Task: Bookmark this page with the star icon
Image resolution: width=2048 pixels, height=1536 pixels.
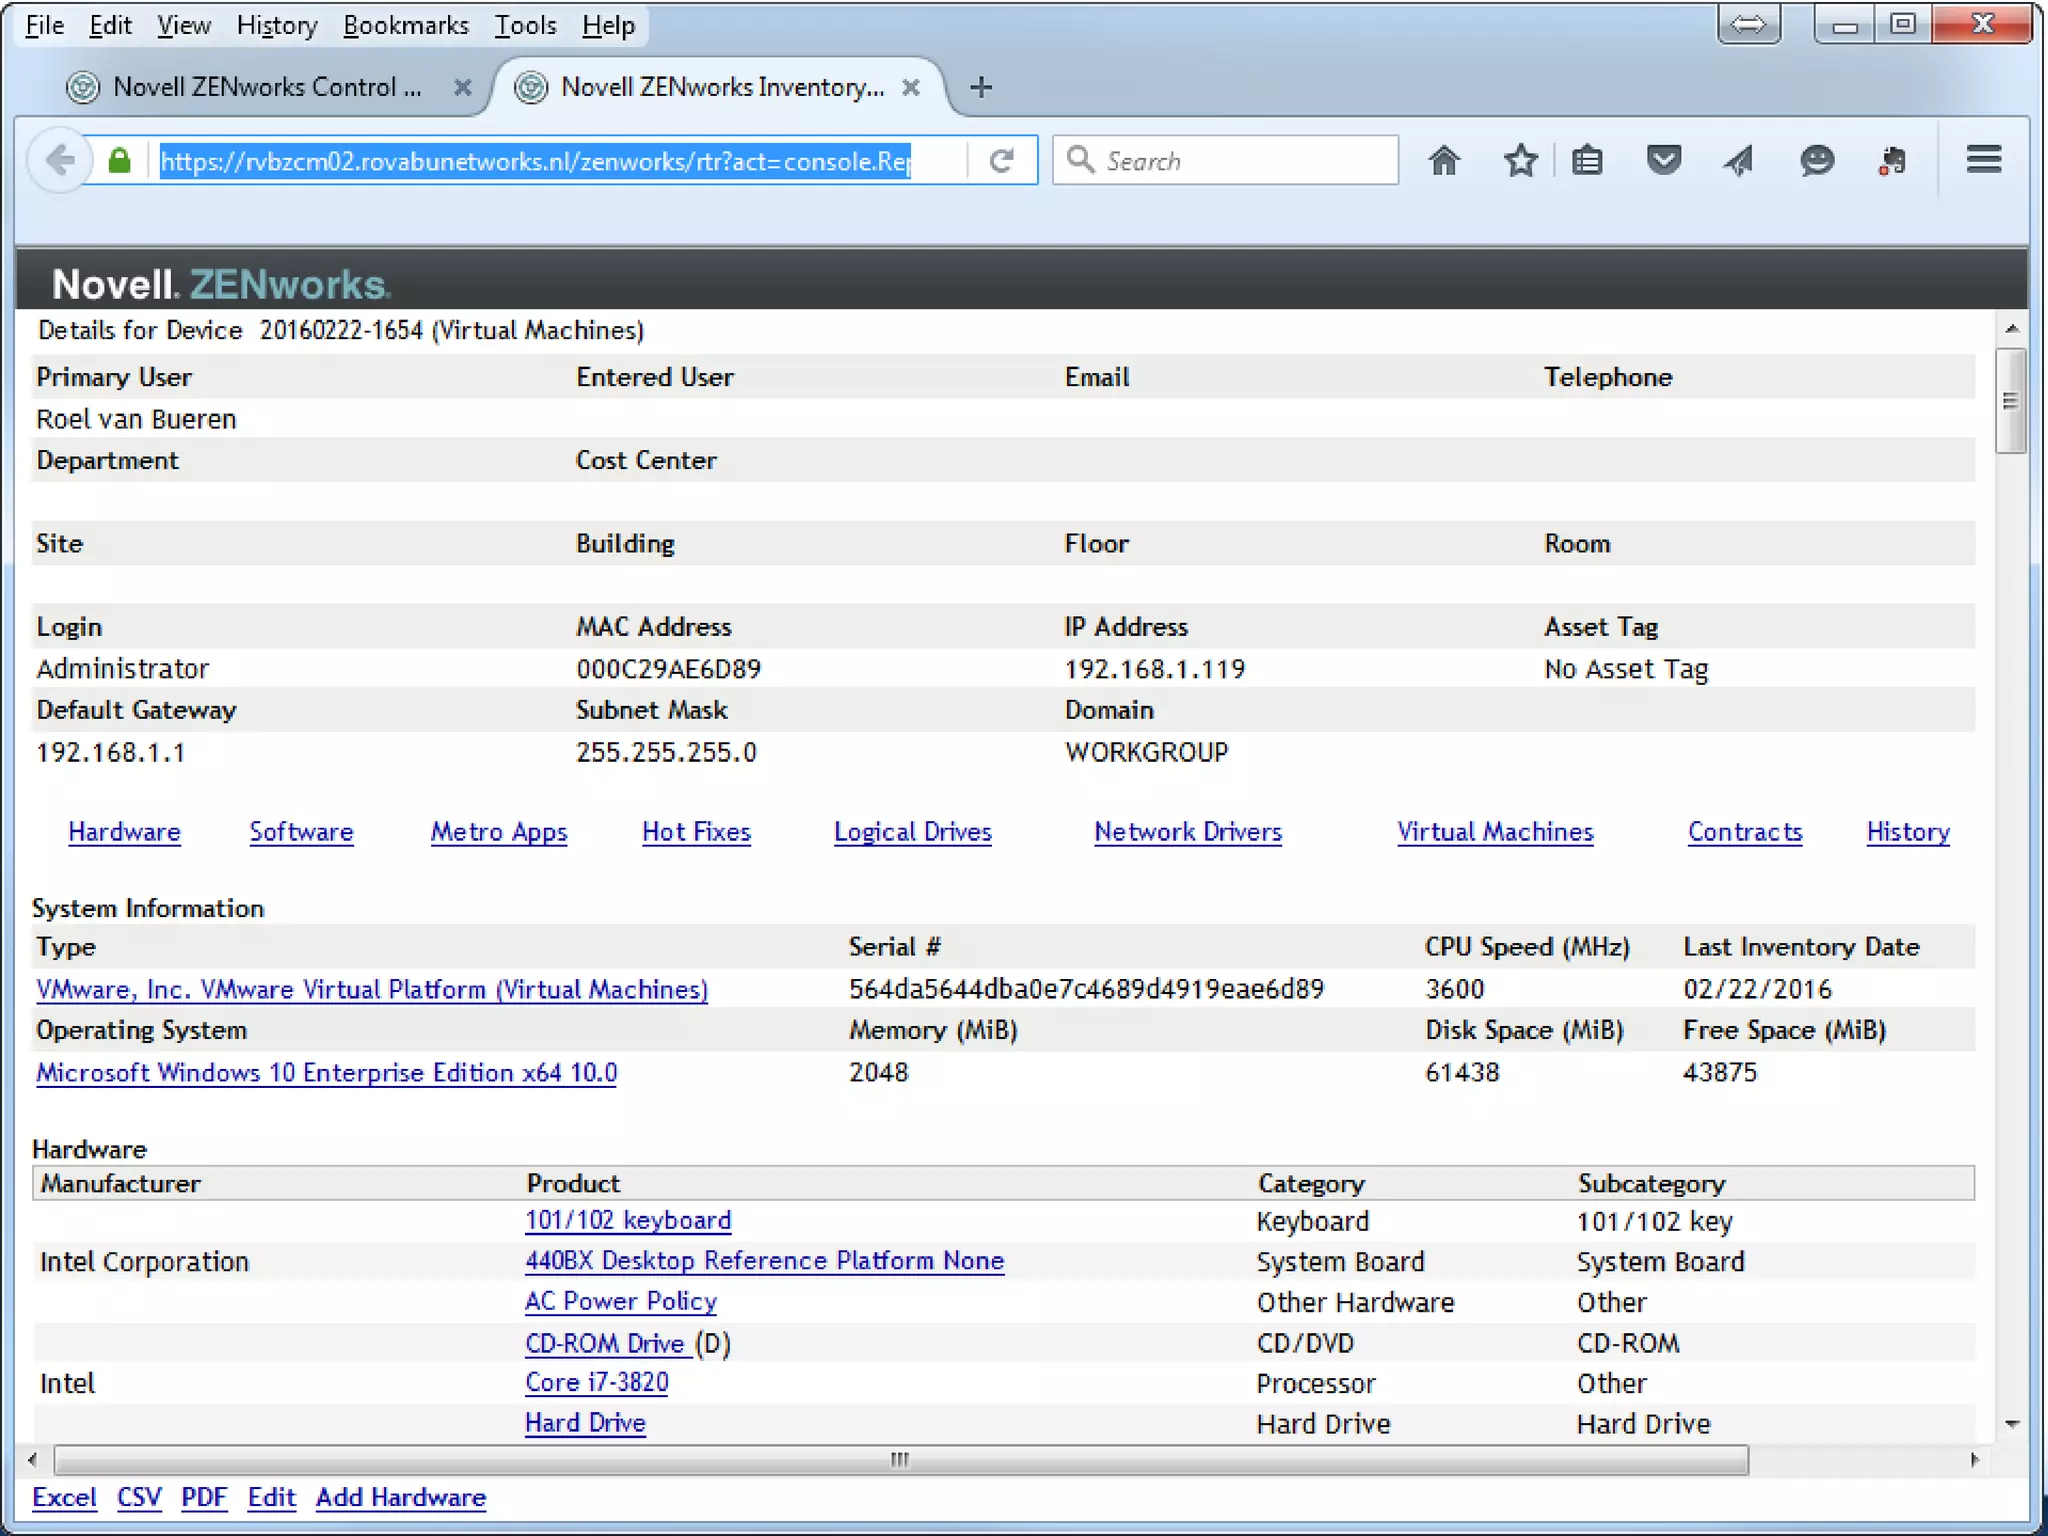Action: 1520,160
